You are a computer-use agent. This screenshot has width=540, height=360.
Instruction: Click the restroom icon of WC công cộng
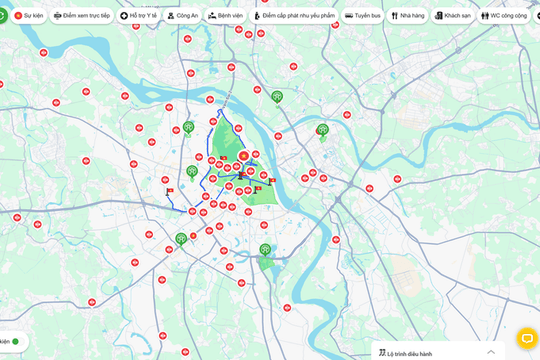[x=485, y=16]
